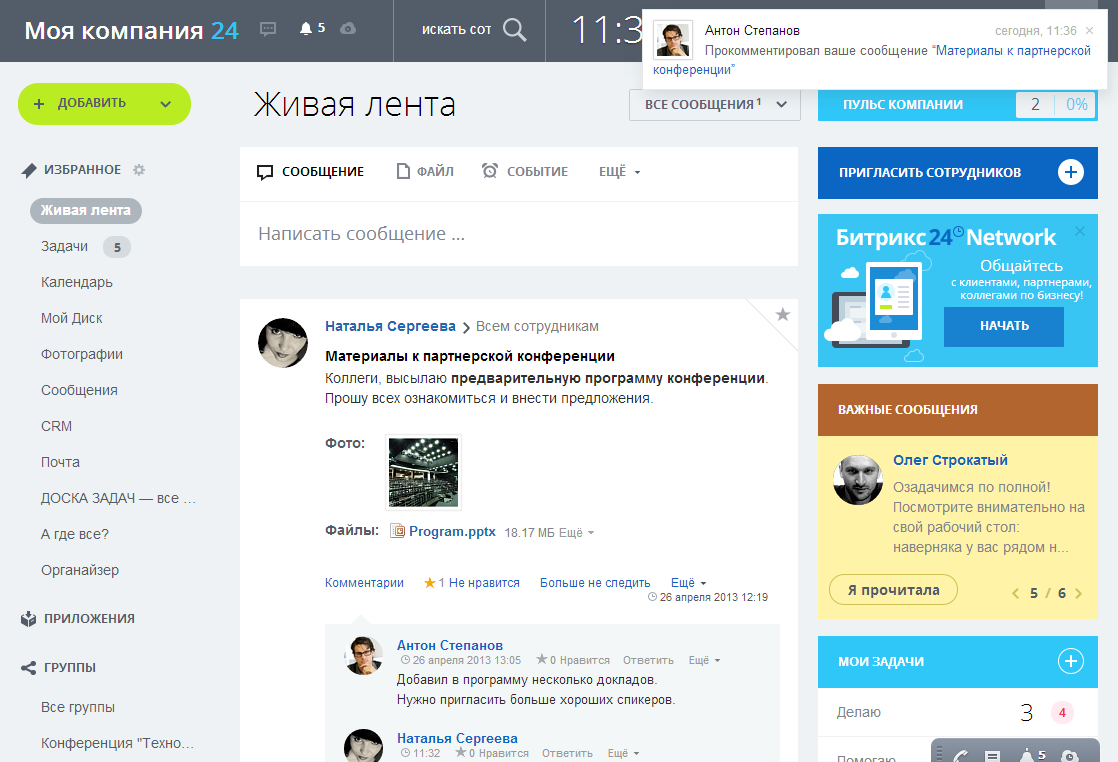Click the Избранное pin icon
The image size is (1118, 762).
[29, 170]
